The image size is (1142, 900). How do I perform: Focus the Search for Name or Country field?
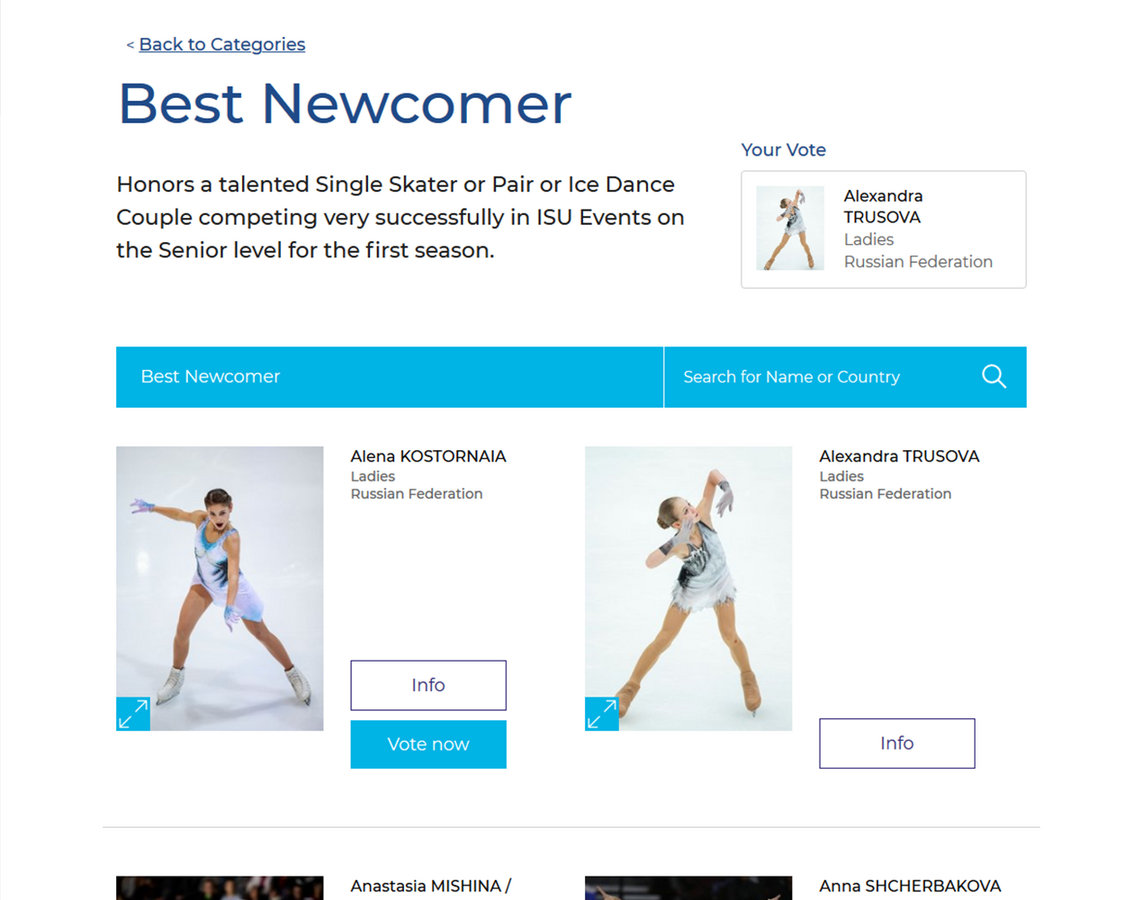click(822, 377)
